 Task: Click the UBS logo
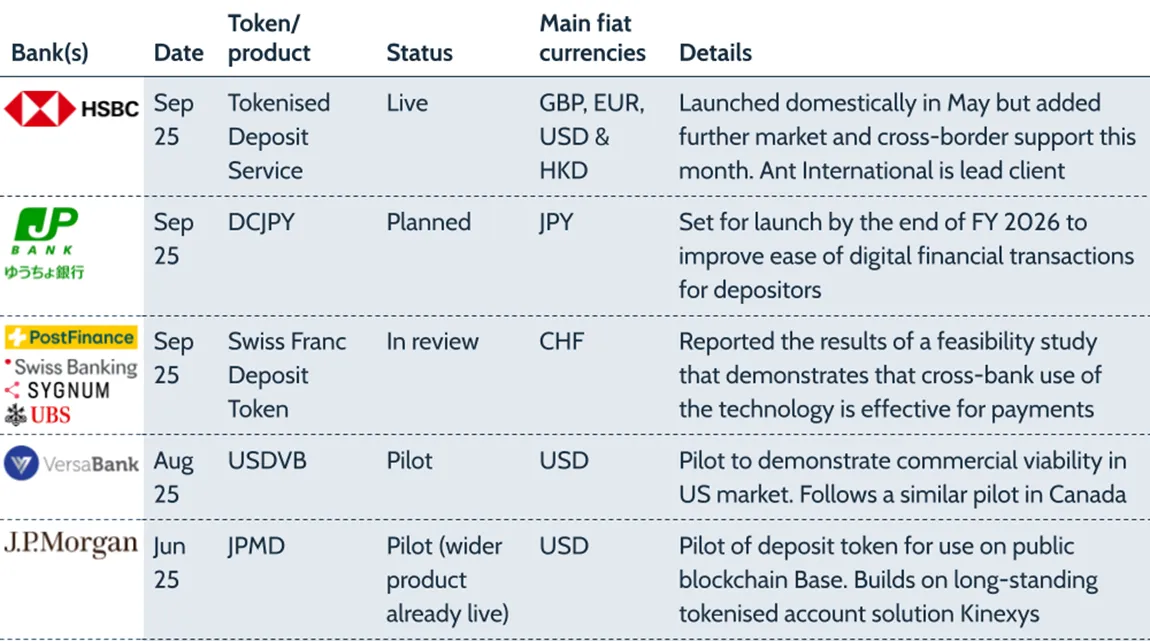click(38, 414)
